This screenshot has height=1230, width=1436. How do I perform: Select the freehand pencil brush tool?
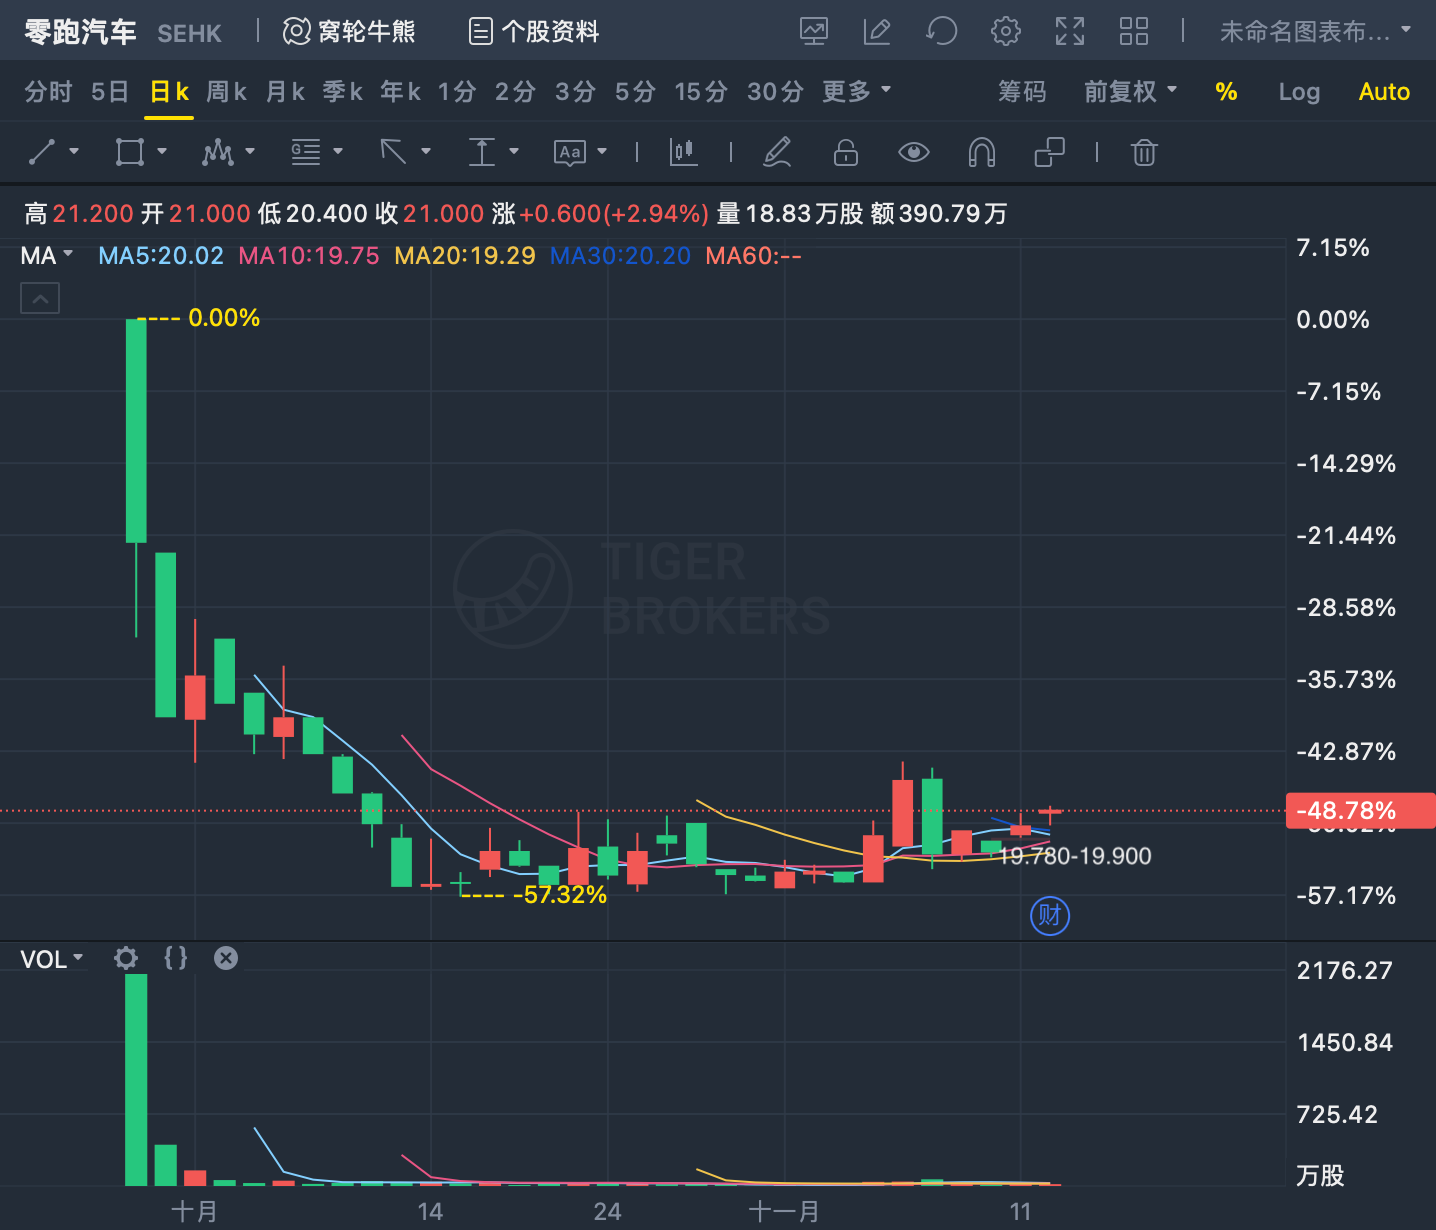click(777, 152)
